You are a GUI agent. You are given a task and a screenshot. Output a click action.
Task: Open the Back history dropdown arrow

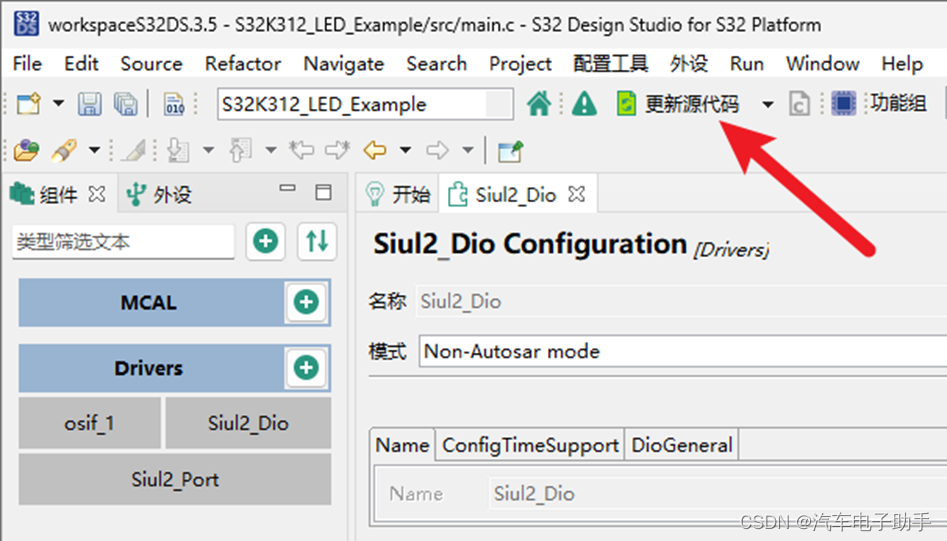[406, 150]
